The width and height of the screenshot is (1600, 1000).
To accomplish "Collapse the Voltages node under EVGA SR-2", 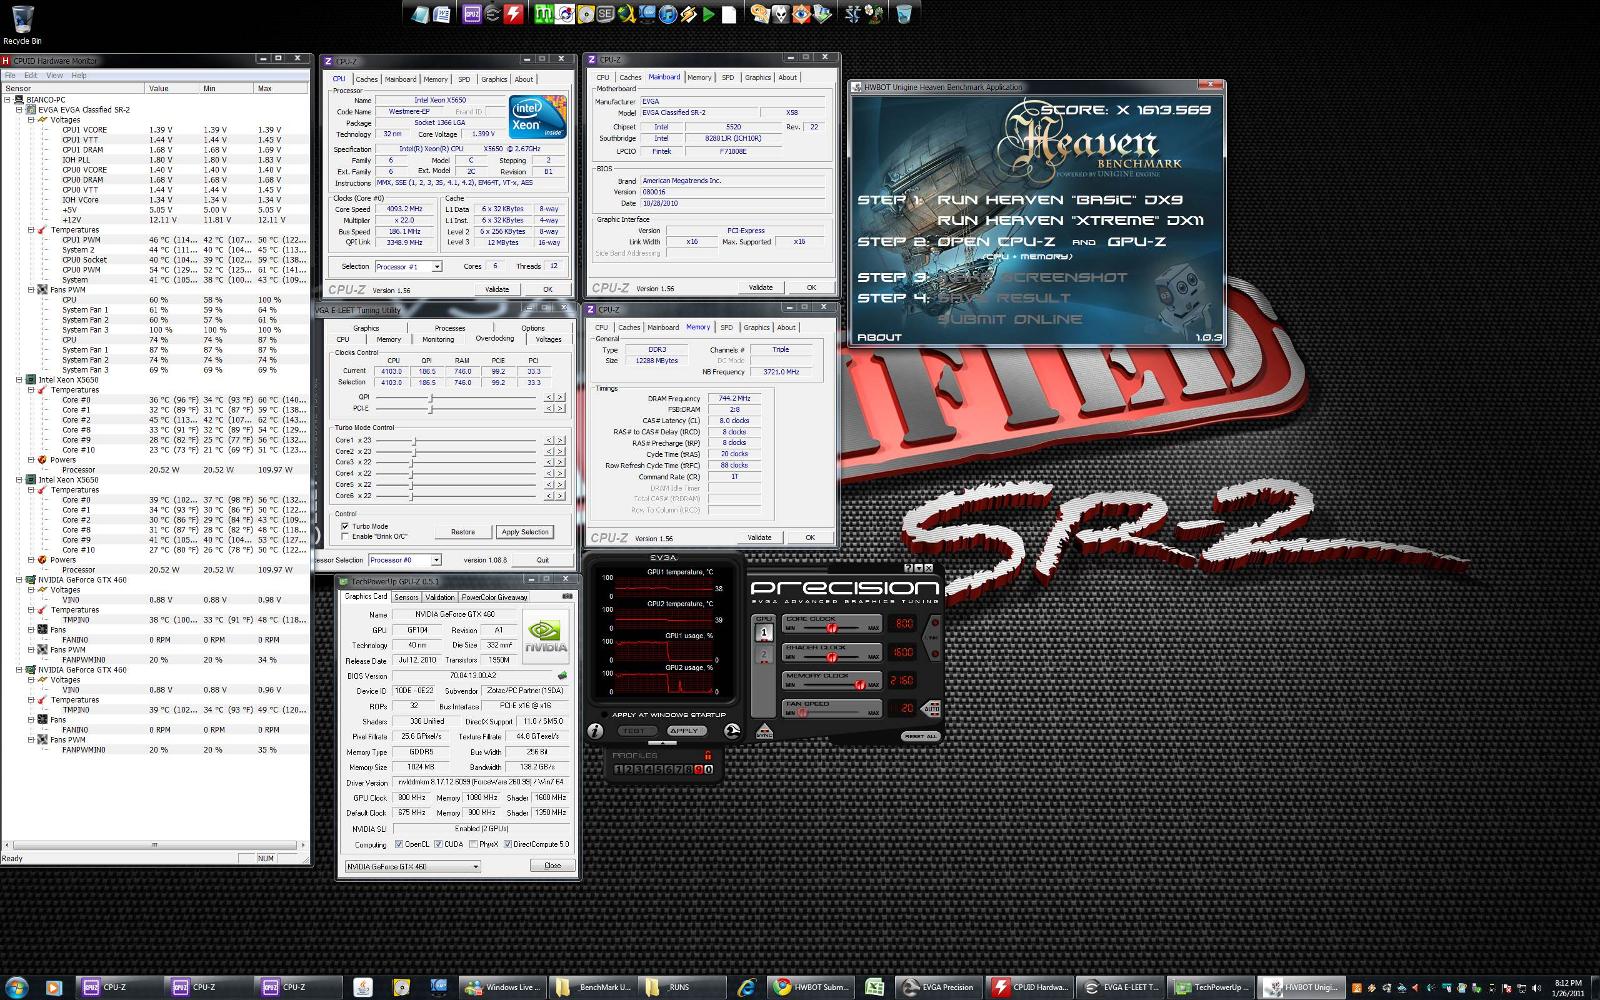I will click(31, 120).
